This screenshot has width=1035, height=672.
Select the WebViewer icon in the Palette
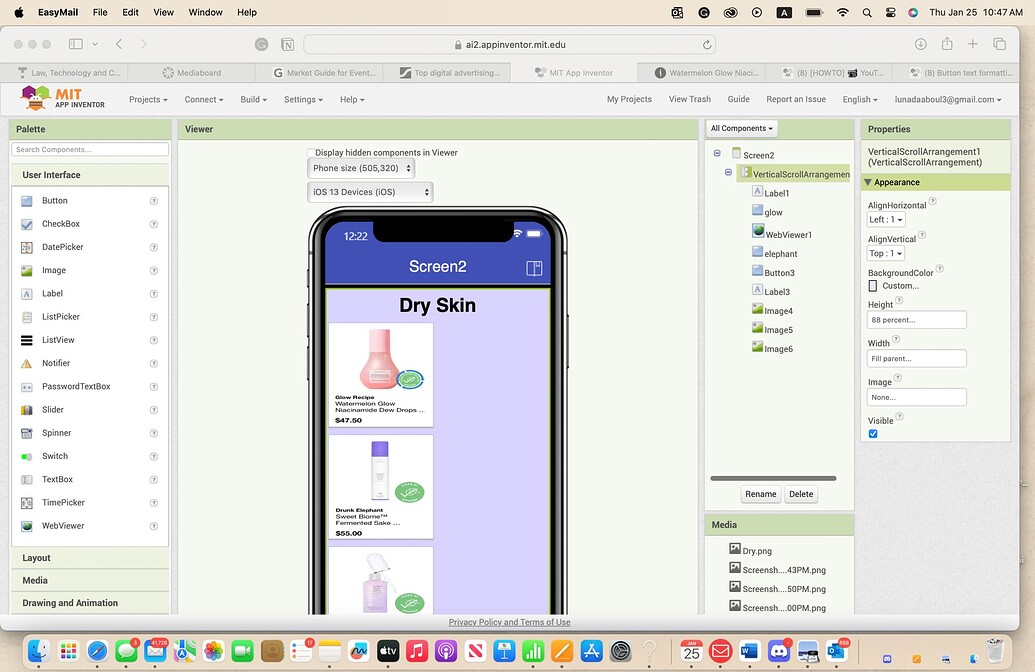point(26,526)
